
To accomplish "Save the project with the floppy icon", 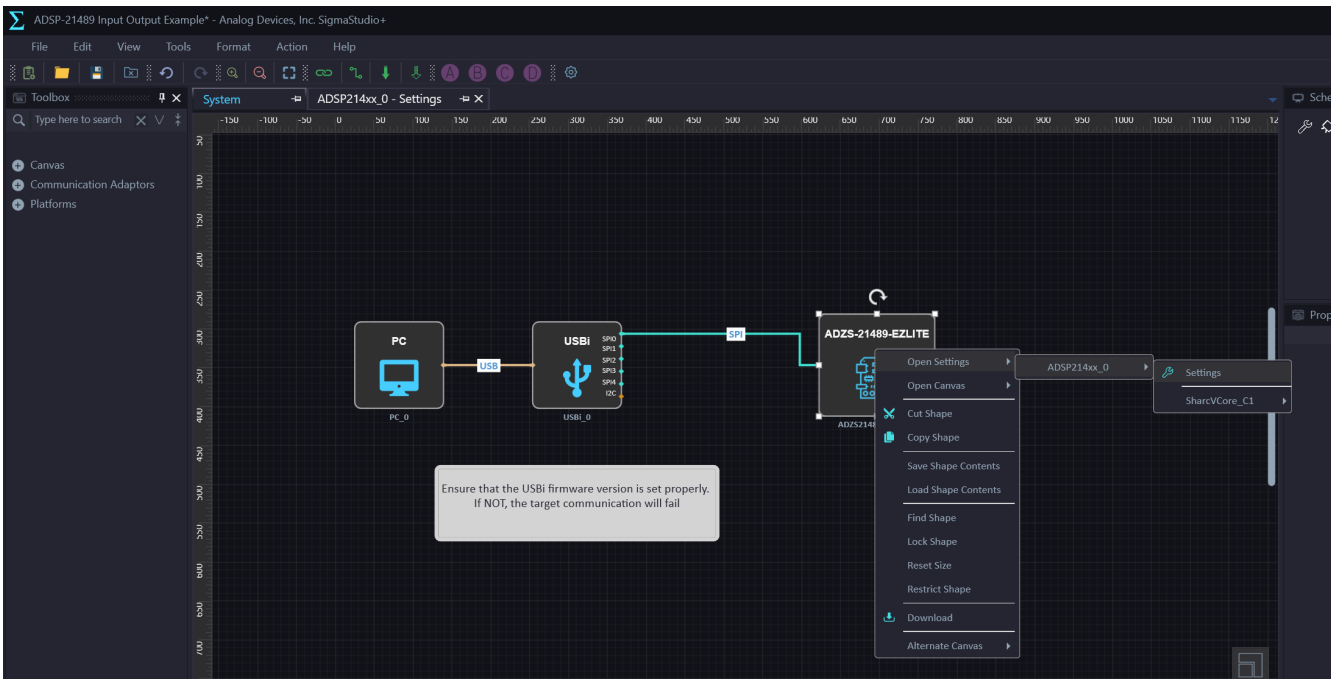I will point(96,73).
